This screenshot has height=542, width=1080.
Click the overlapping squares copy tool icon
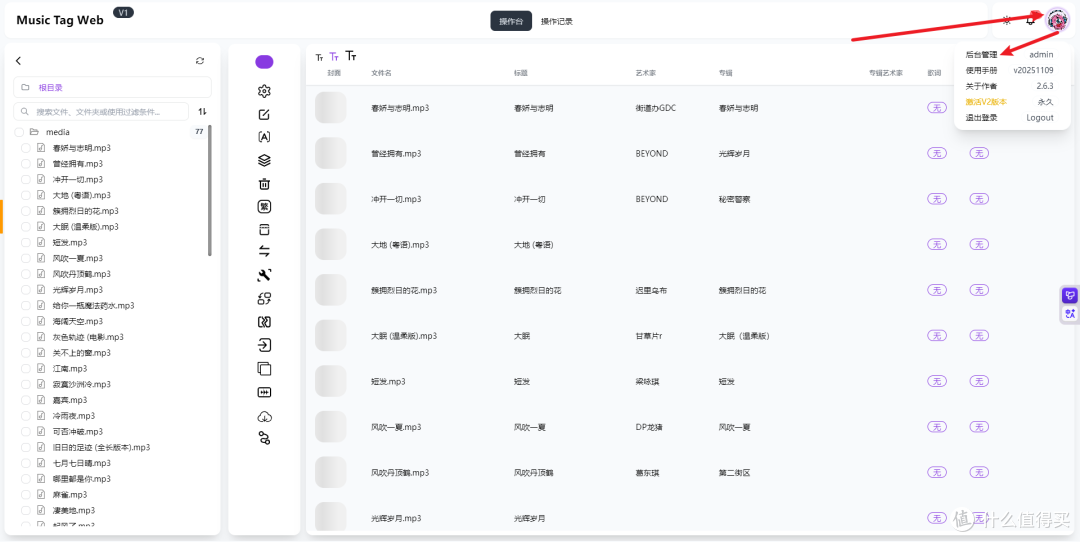point(264,368)
